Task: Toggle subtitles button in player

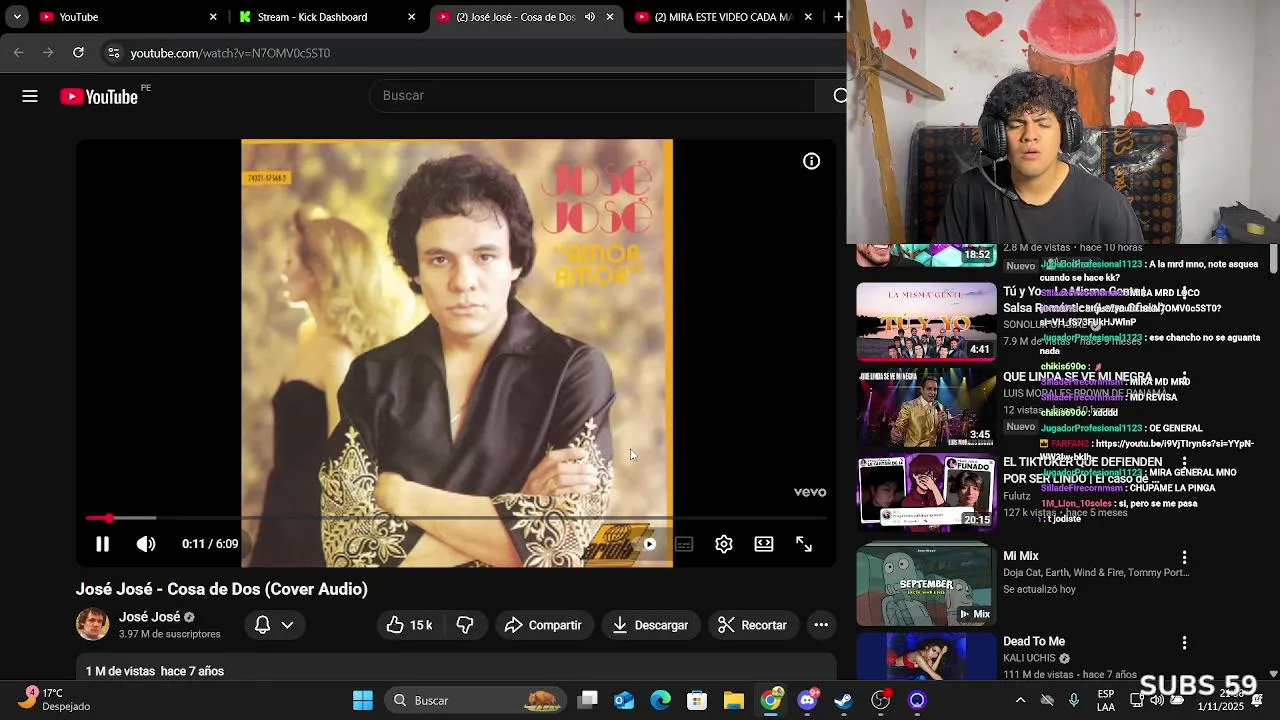Action: 684,544
